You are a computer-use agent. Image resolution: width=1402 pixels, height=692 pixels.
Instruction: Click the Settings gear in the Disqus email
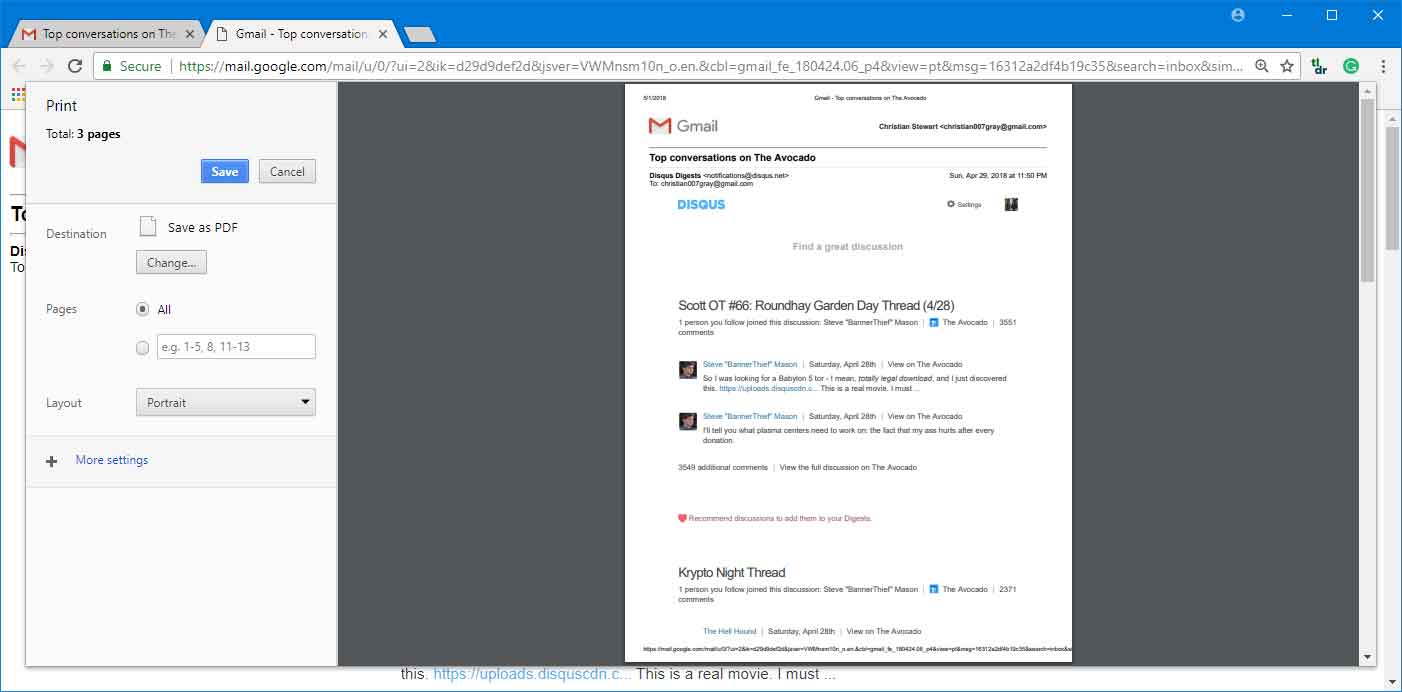point(950,204)
